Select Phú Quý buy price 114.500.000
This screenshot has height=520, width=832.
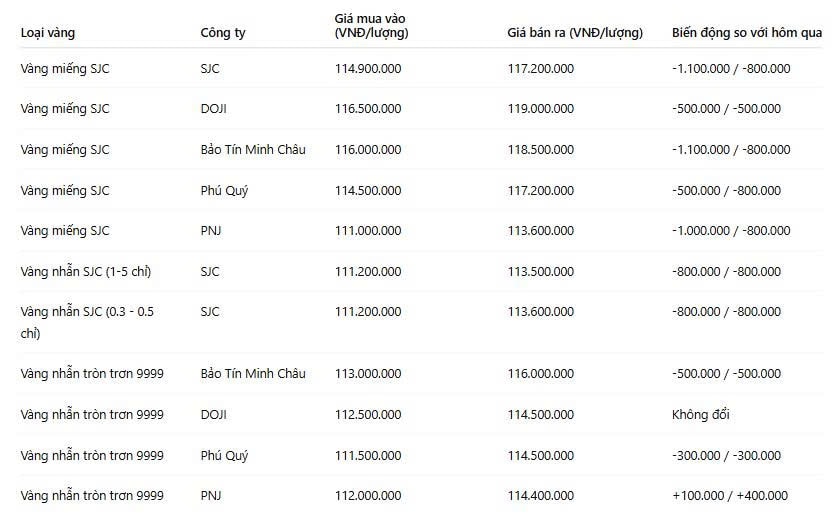(368, 190)
